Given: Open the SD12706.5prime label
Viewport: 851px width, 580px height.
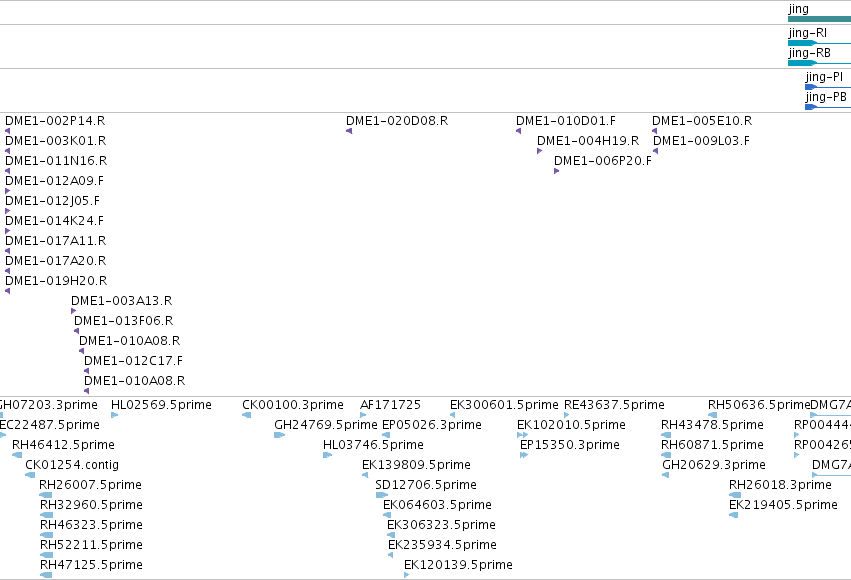Looking at the screenshot, I should 426,485.
